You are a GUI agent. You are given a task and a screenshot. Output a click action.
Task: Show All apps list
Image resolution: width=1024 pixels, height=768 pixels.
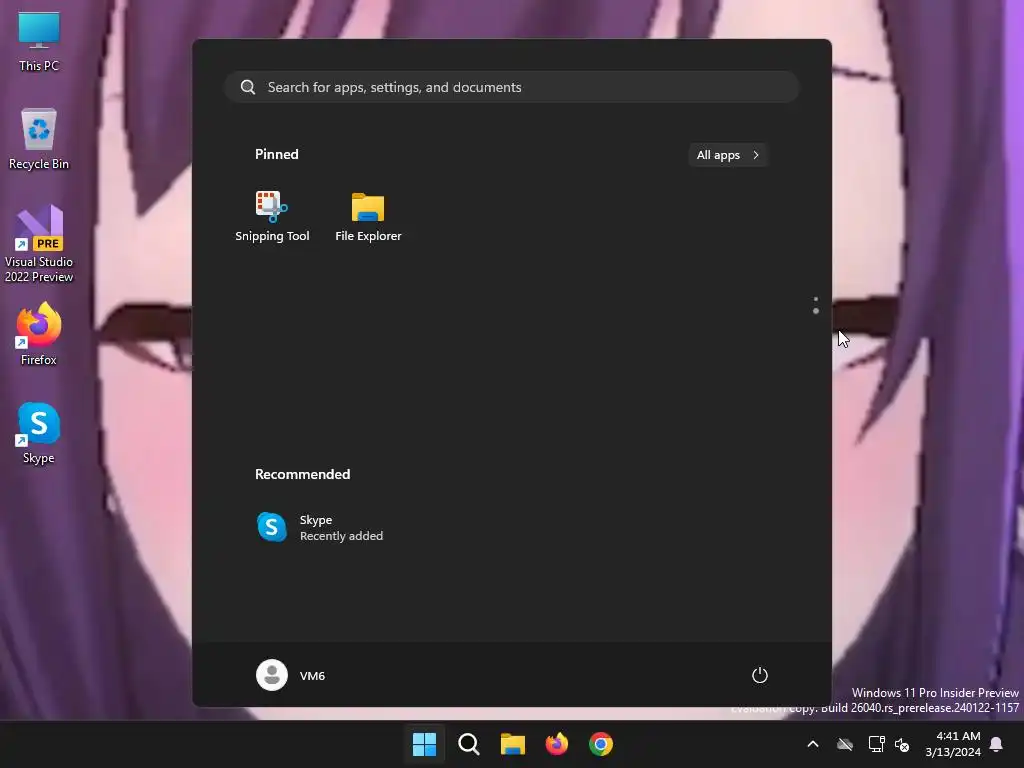[728, 155]
